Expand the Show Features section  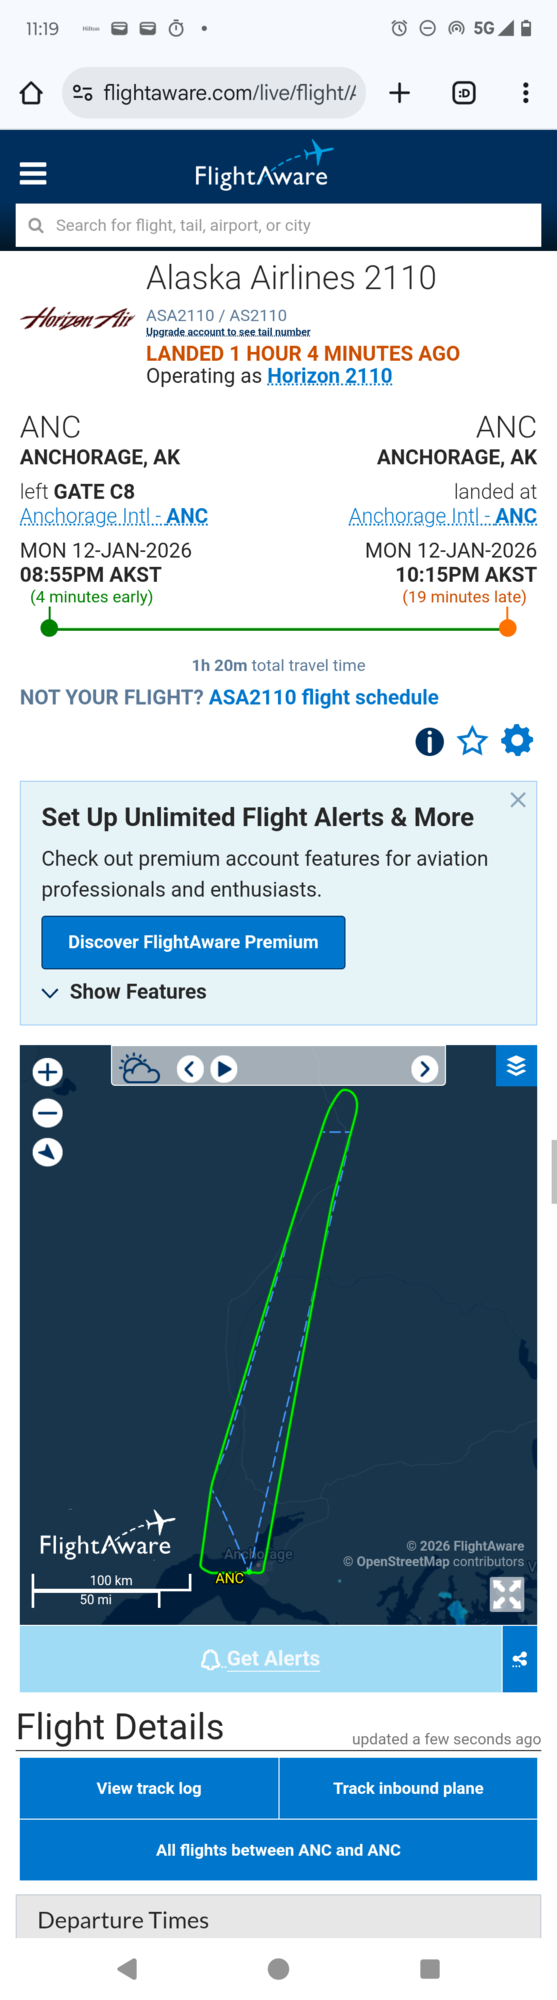[124, 992]
